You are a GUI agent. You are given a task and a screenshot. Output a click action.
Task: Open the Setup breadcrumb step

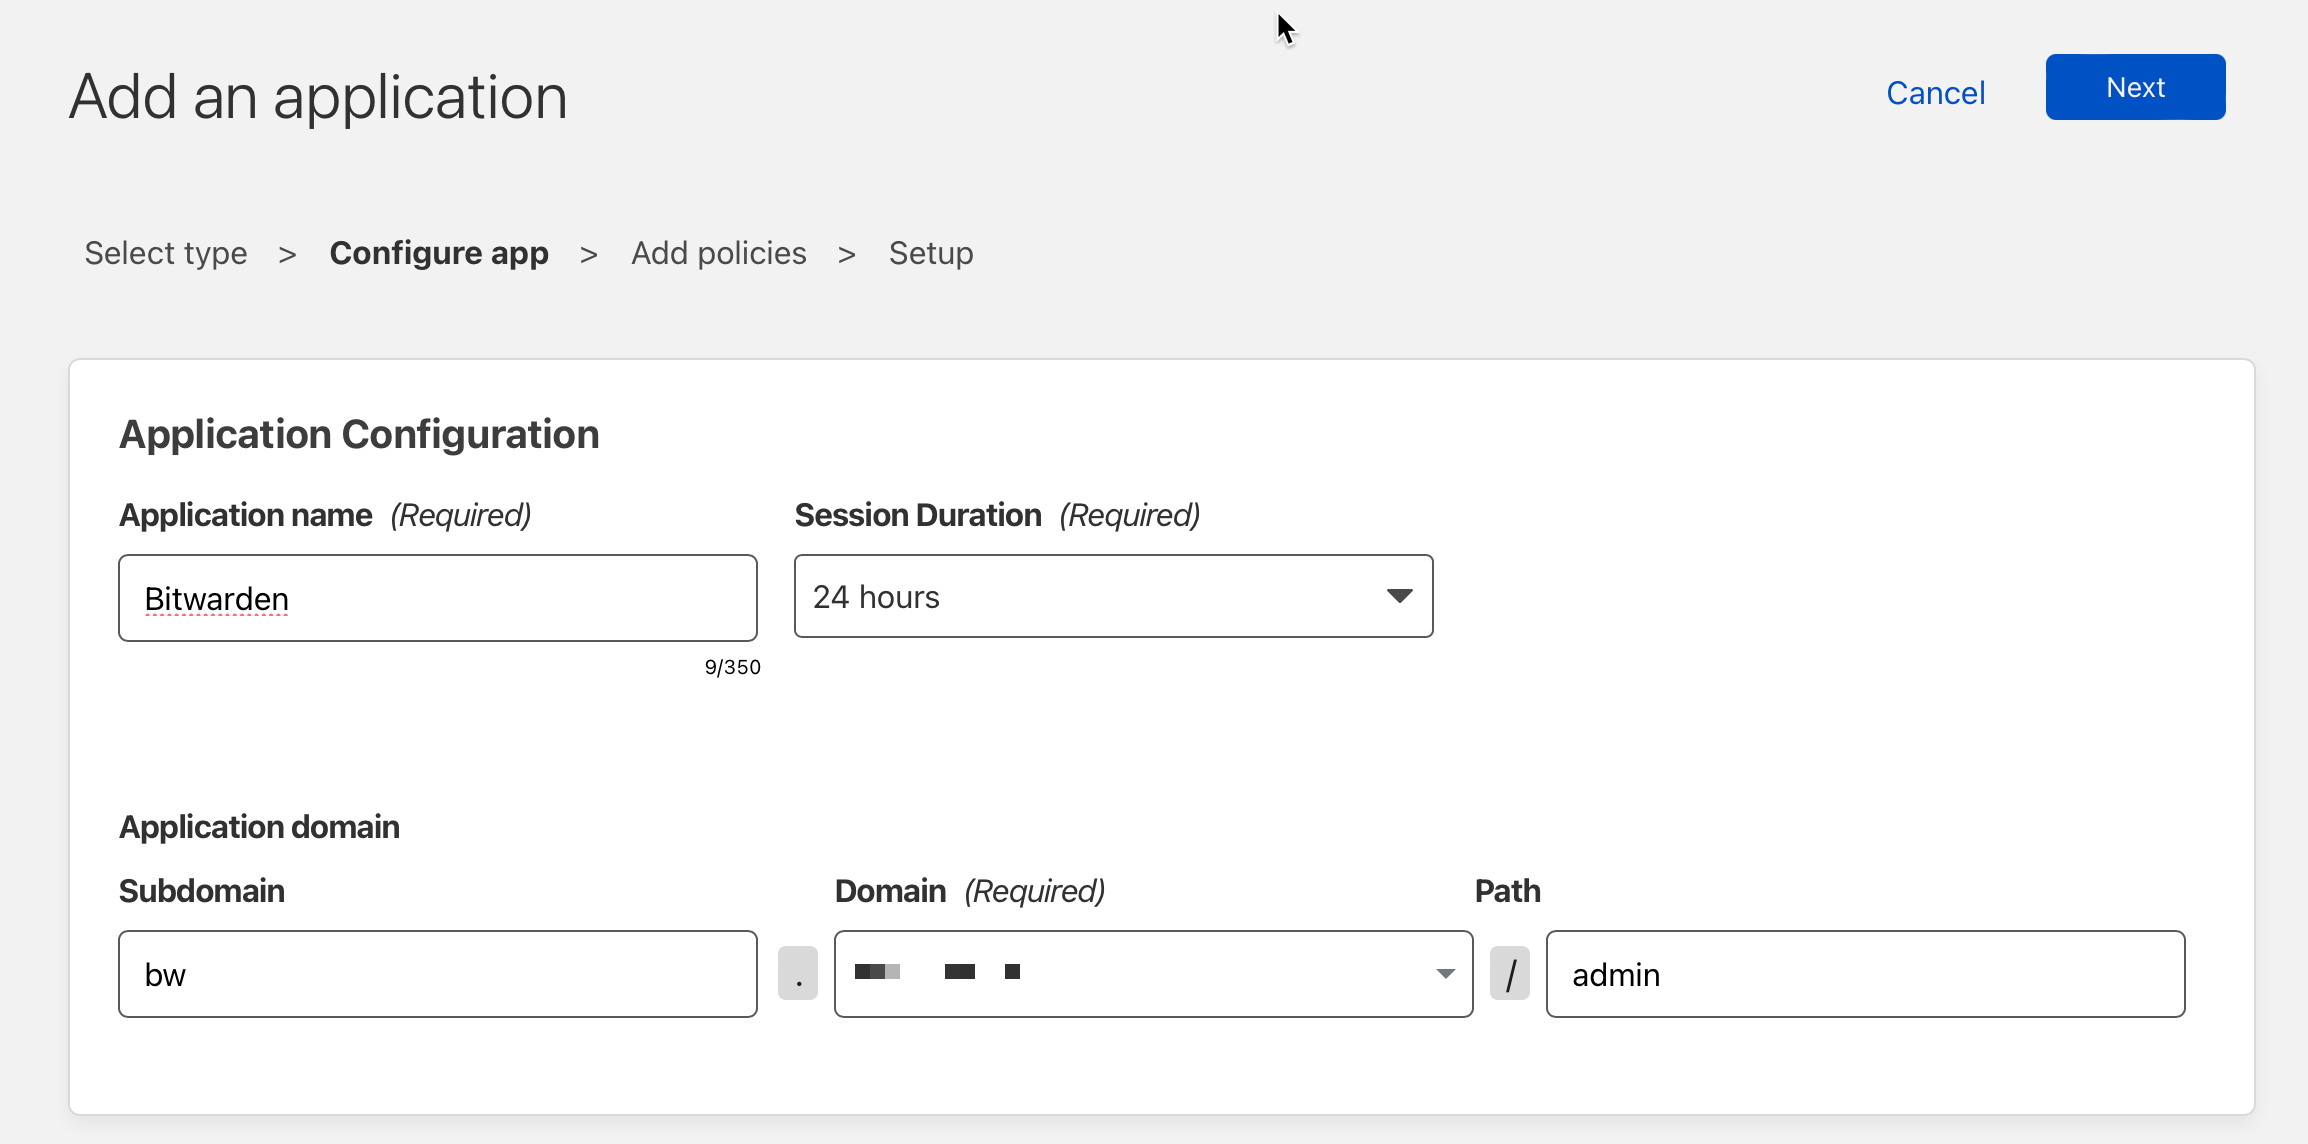(930, 253)
